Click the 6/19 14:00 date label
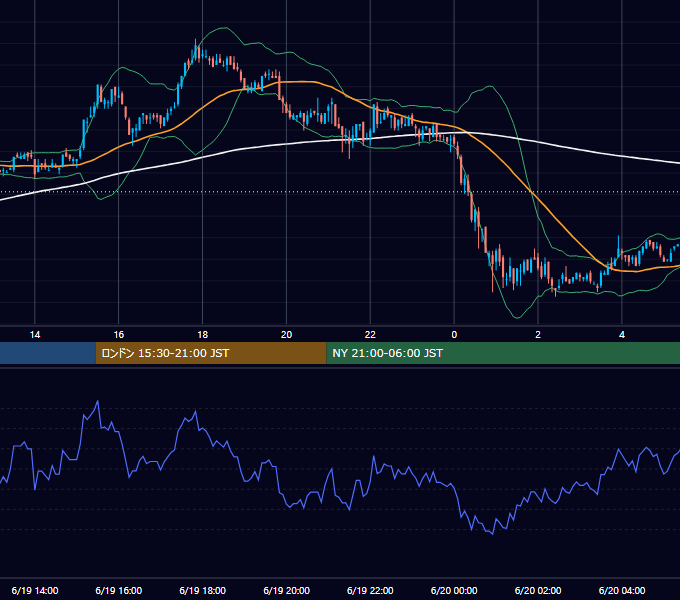 click(35, 590)
